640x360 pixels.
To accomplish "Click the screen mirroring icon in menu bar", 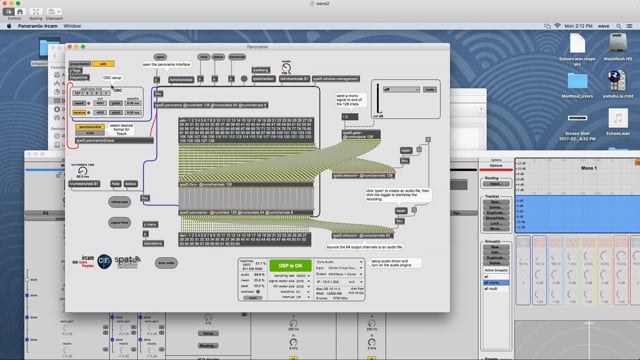I will tap(547, 26).
